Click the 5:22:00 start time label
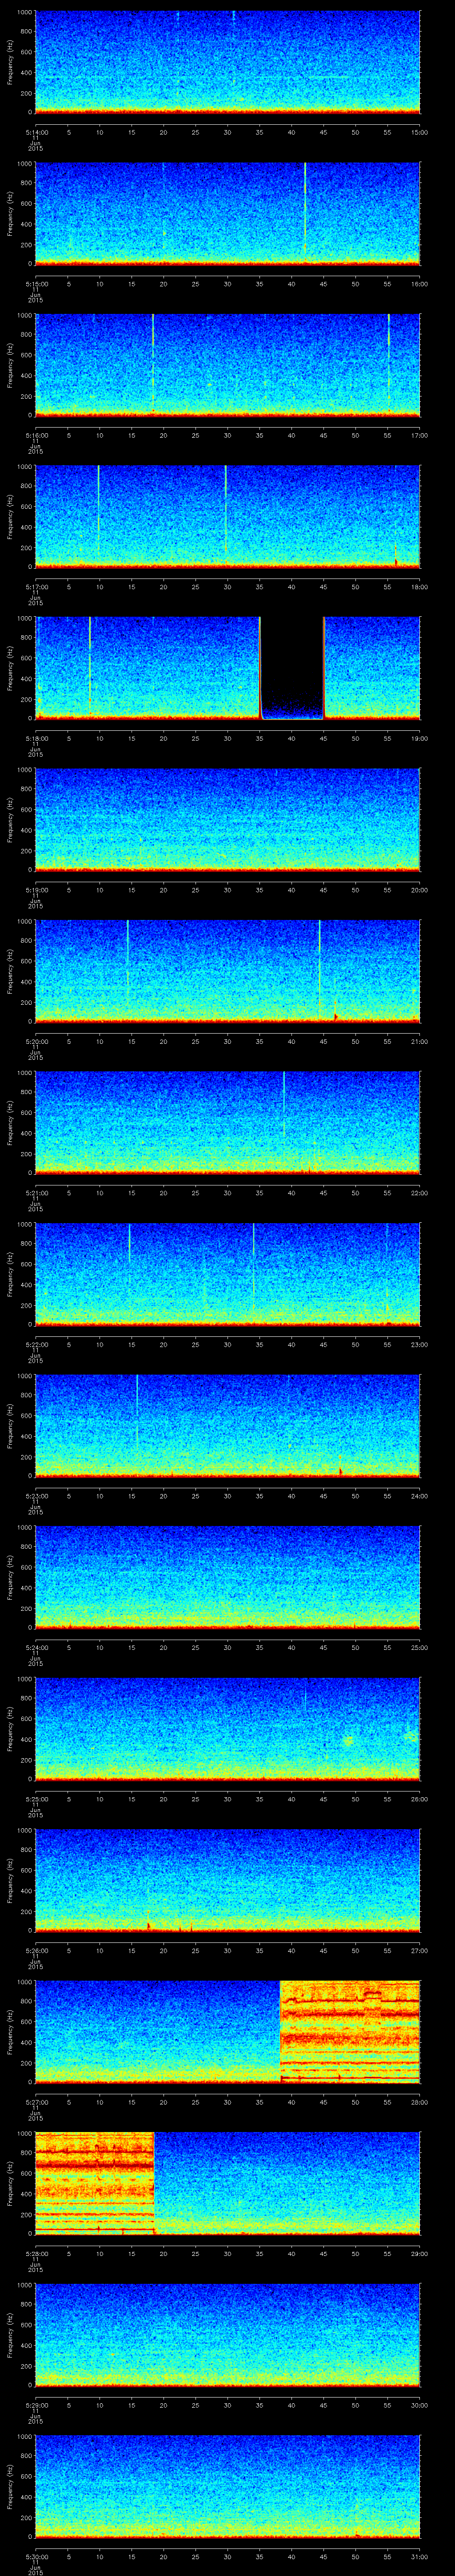Screen dimensions: 455x2576 point(36,1344)
